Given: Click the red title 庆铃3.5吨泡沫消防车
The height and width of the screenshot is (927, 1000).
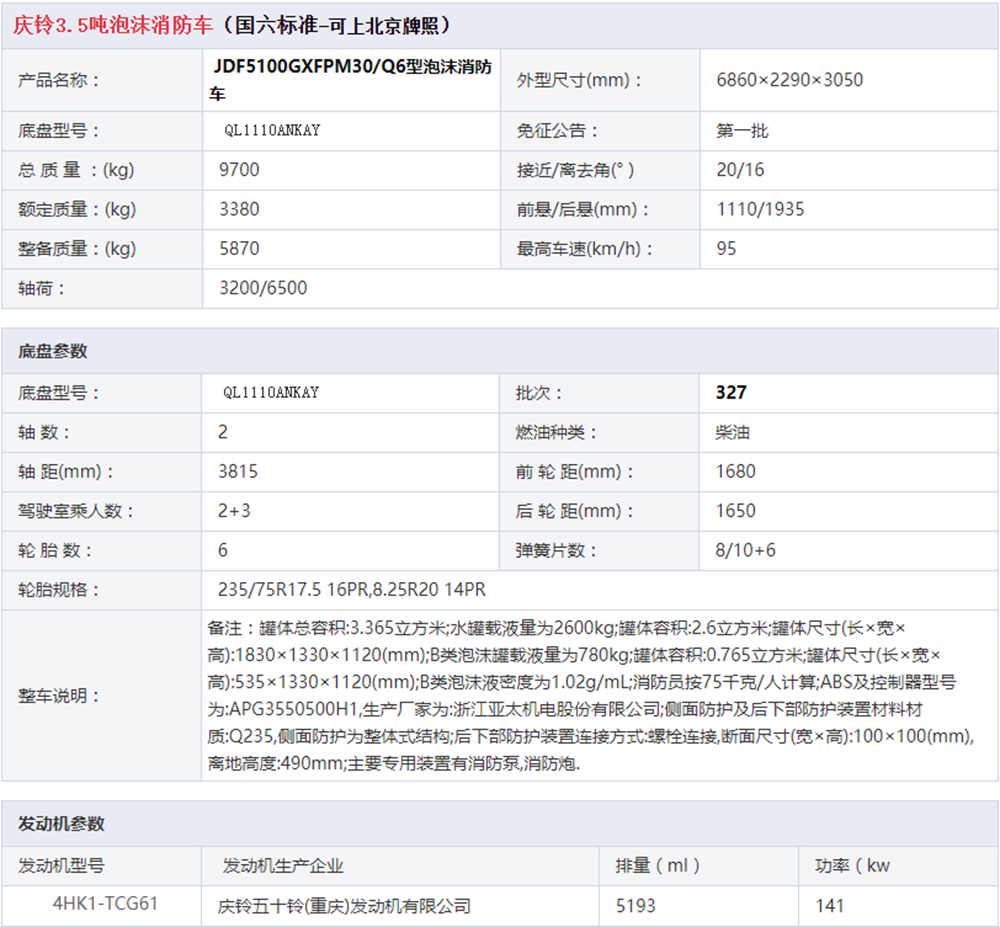Looking at the screenshot, I should pyautogui.click(x=112, y=25).
